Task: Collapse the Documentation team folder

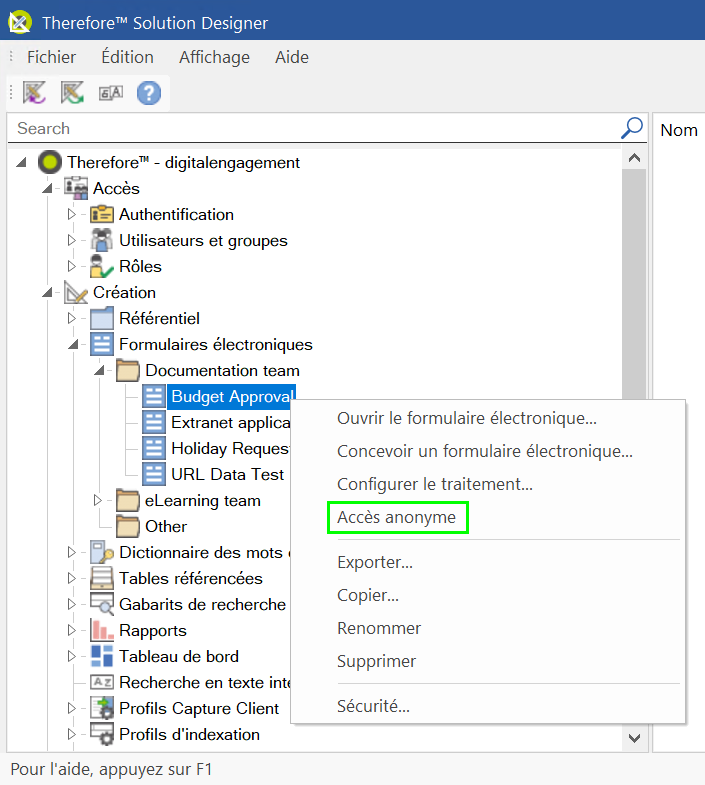Action: [99, 370]
